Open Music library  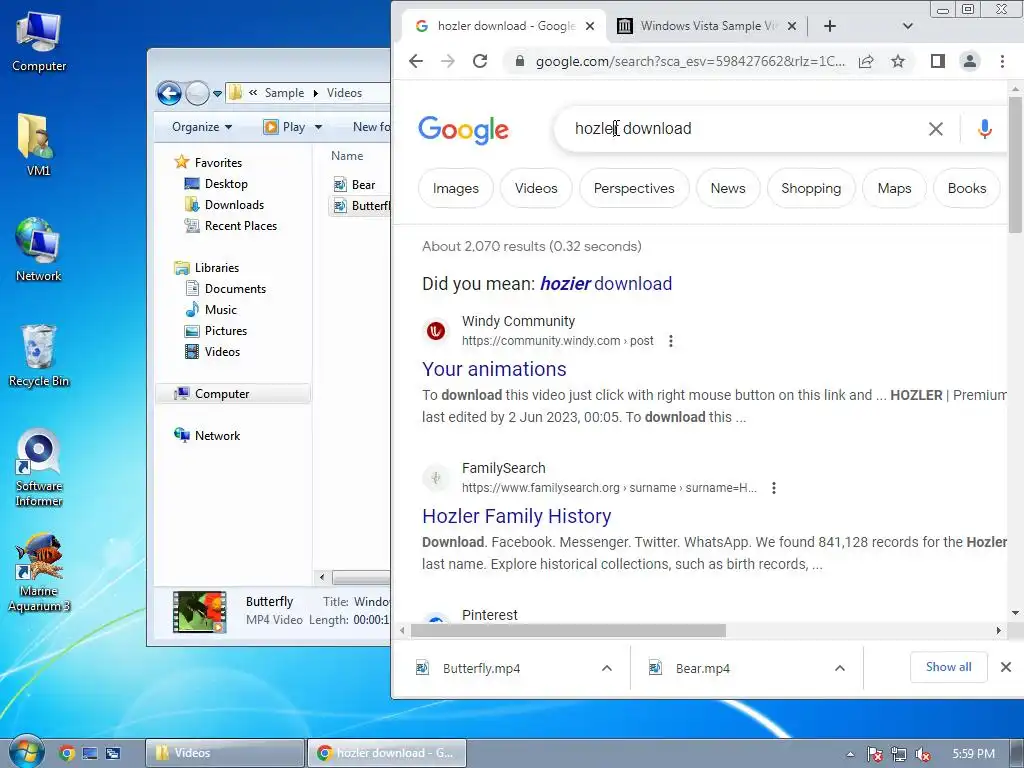(x=221, y=310)
